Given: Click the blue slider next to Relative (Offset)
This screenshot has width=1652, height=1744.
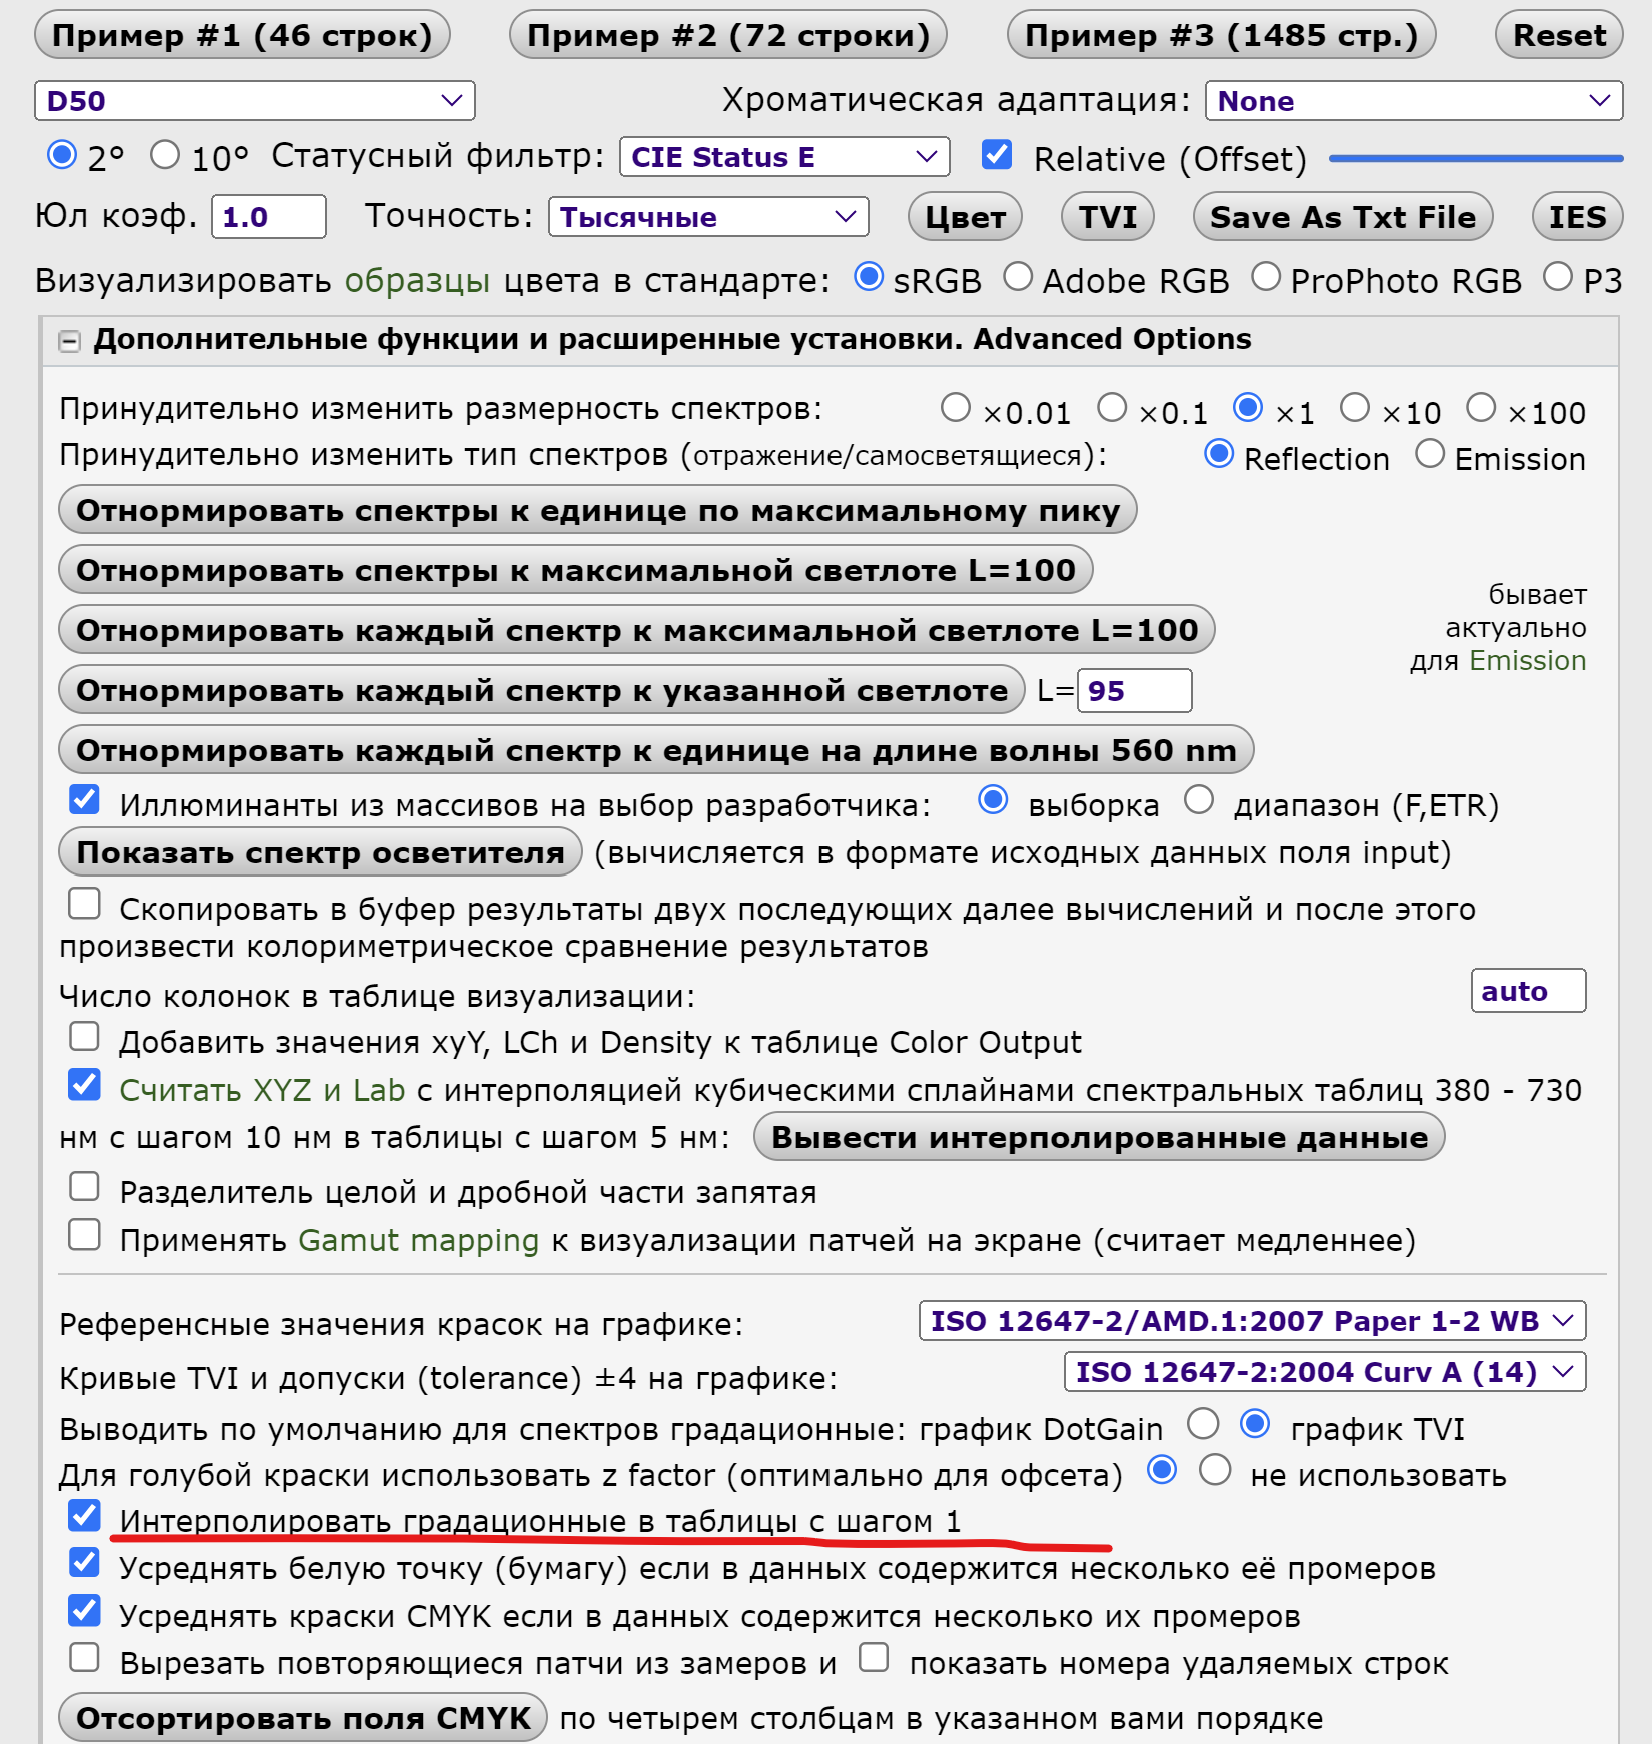Looking at the screenshot, I should pyautogui.click(x=1475, y=158).
